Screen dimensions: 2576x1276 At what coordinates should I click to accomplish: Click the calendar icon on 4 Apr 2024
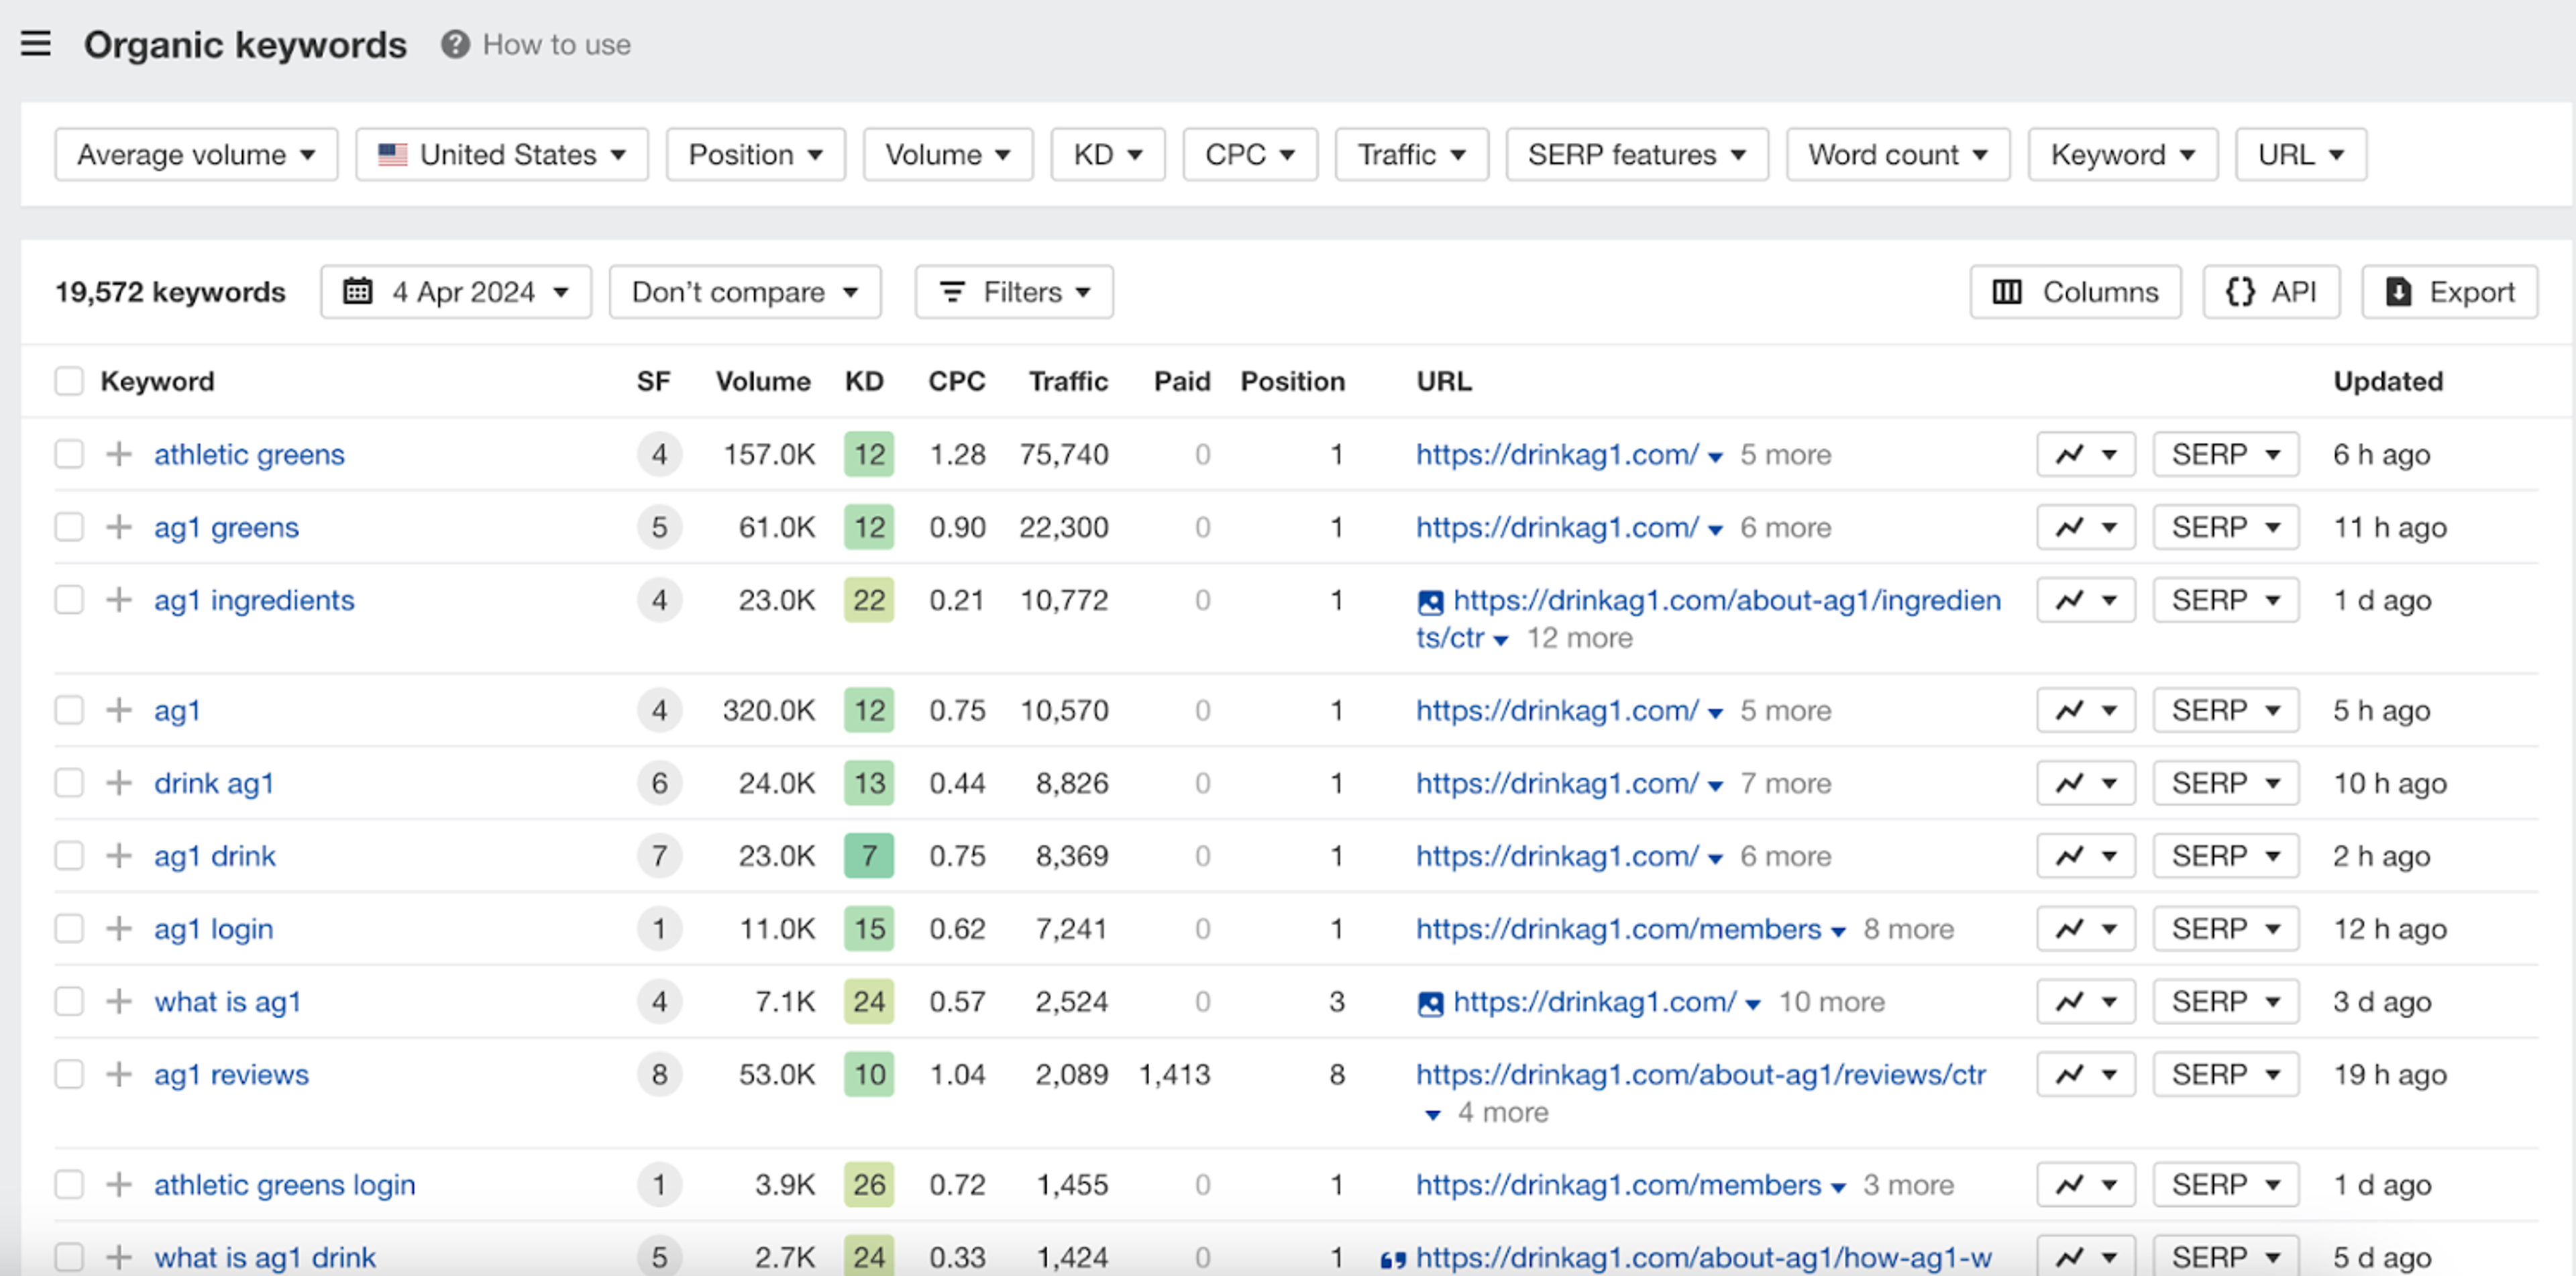357,292
